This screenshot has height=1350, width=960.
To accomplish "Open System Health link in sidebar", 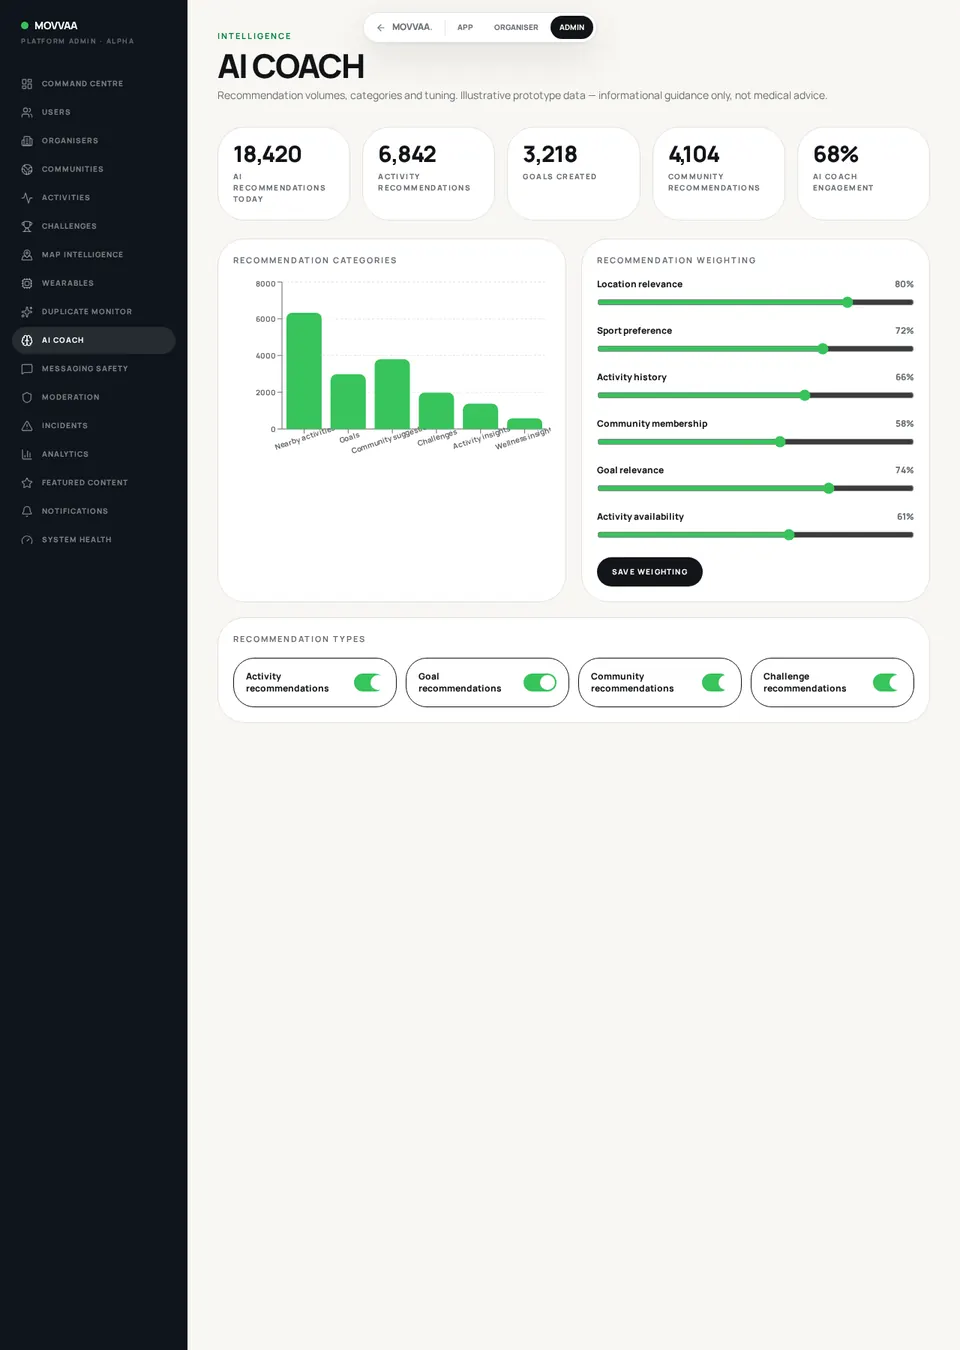I will pyautogui.click(x=94, y=540).
